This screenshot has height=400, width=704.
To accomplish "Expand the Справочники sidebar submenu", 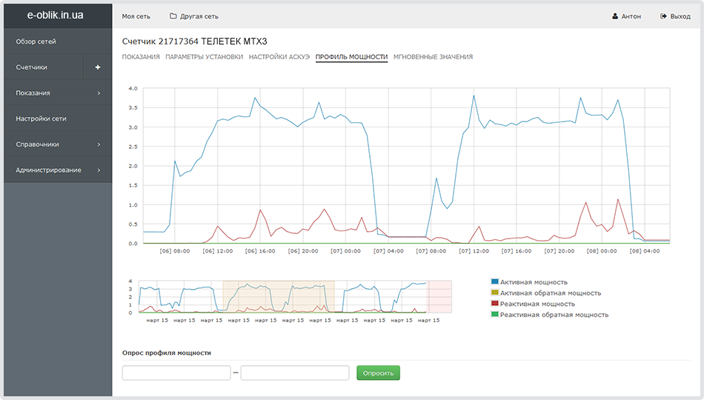I will click(98, 144).
